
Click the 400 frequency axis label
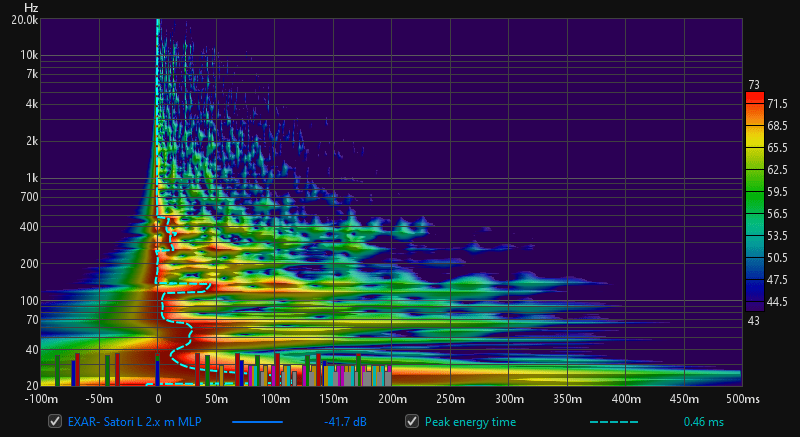pyautogui.click(x=31, y=227)
